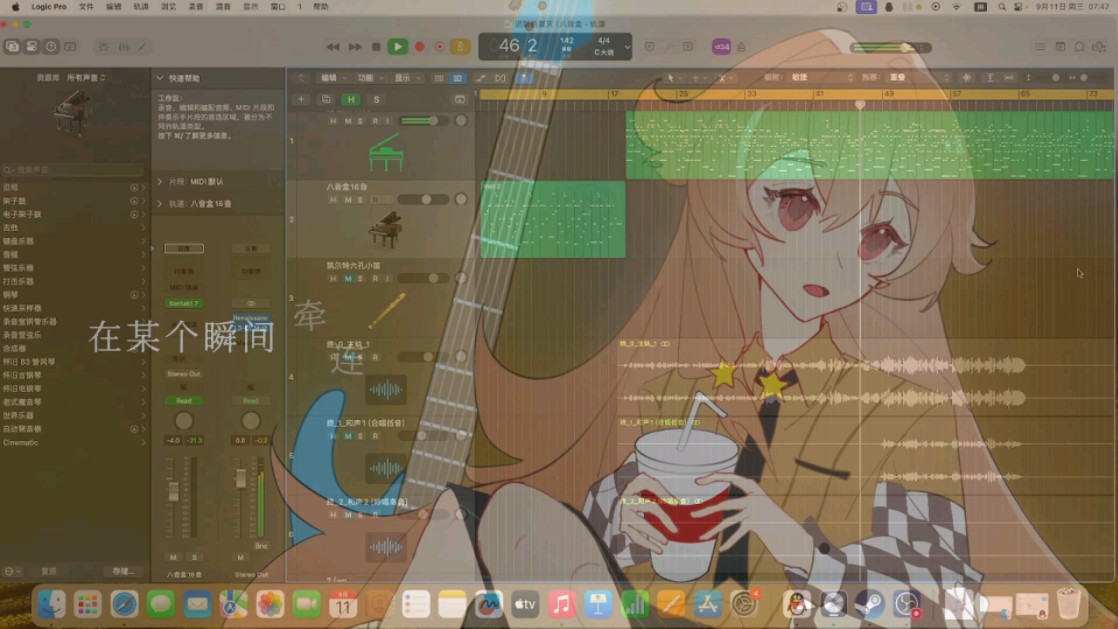Click the 存储... button in library

coord(123,571)
